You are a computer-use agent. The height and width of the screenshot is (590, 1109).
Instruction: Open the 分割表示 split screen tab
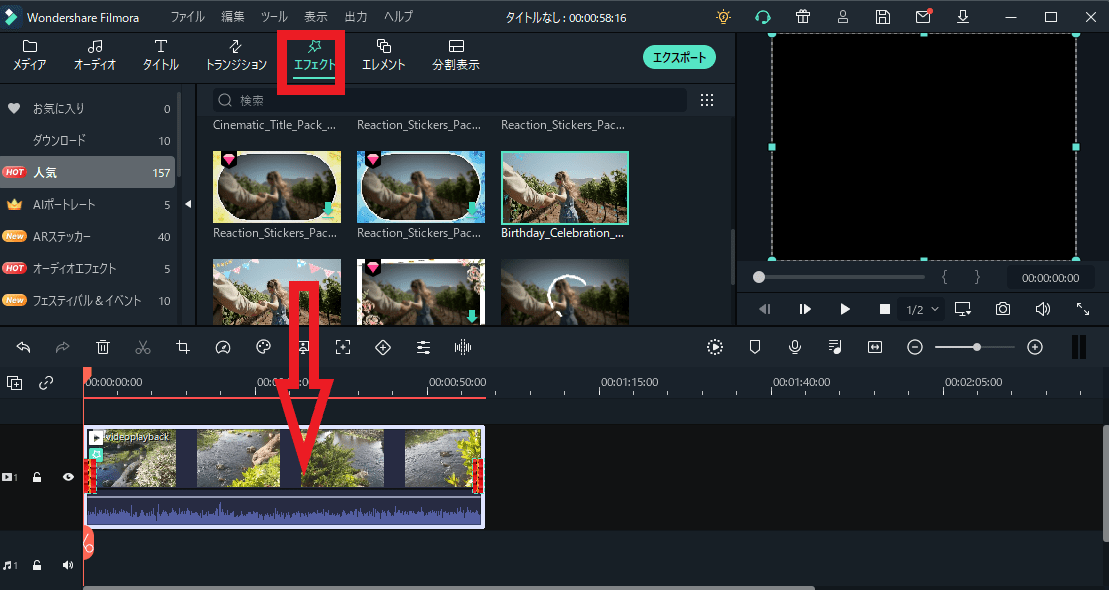point(456,55)
